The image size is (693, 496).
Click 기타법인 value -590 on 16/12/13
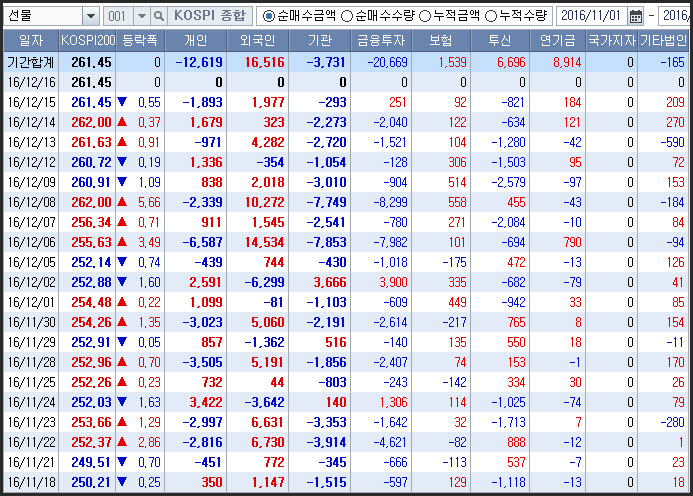pyautogui.click(x=672, y=142)
